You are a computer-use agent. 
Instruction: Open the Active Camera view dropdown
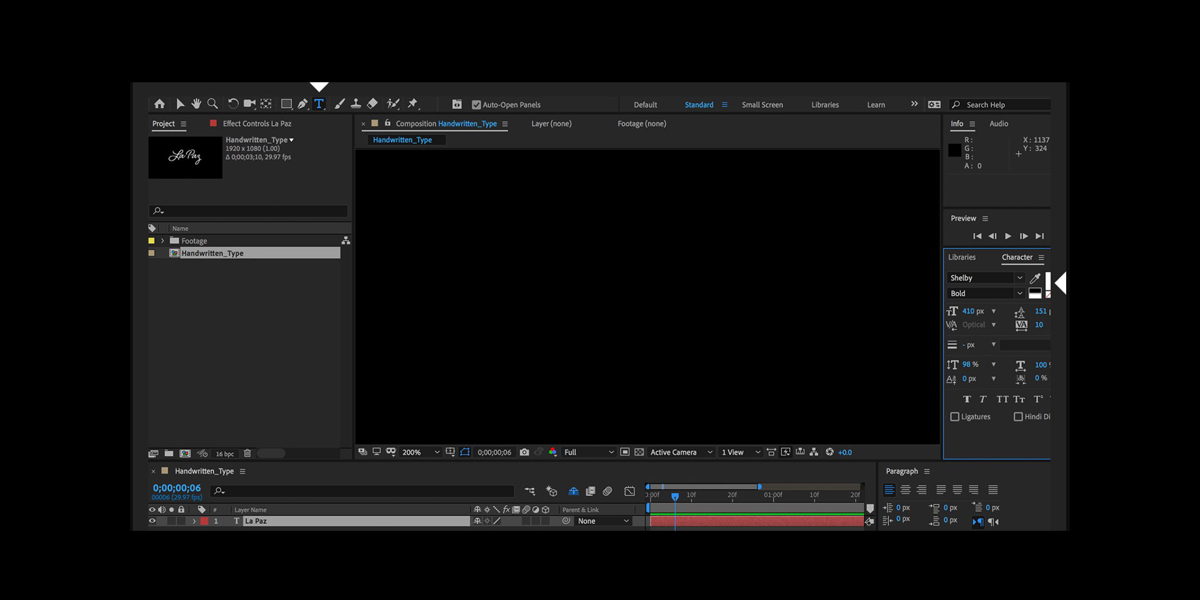tap(682, 452)
